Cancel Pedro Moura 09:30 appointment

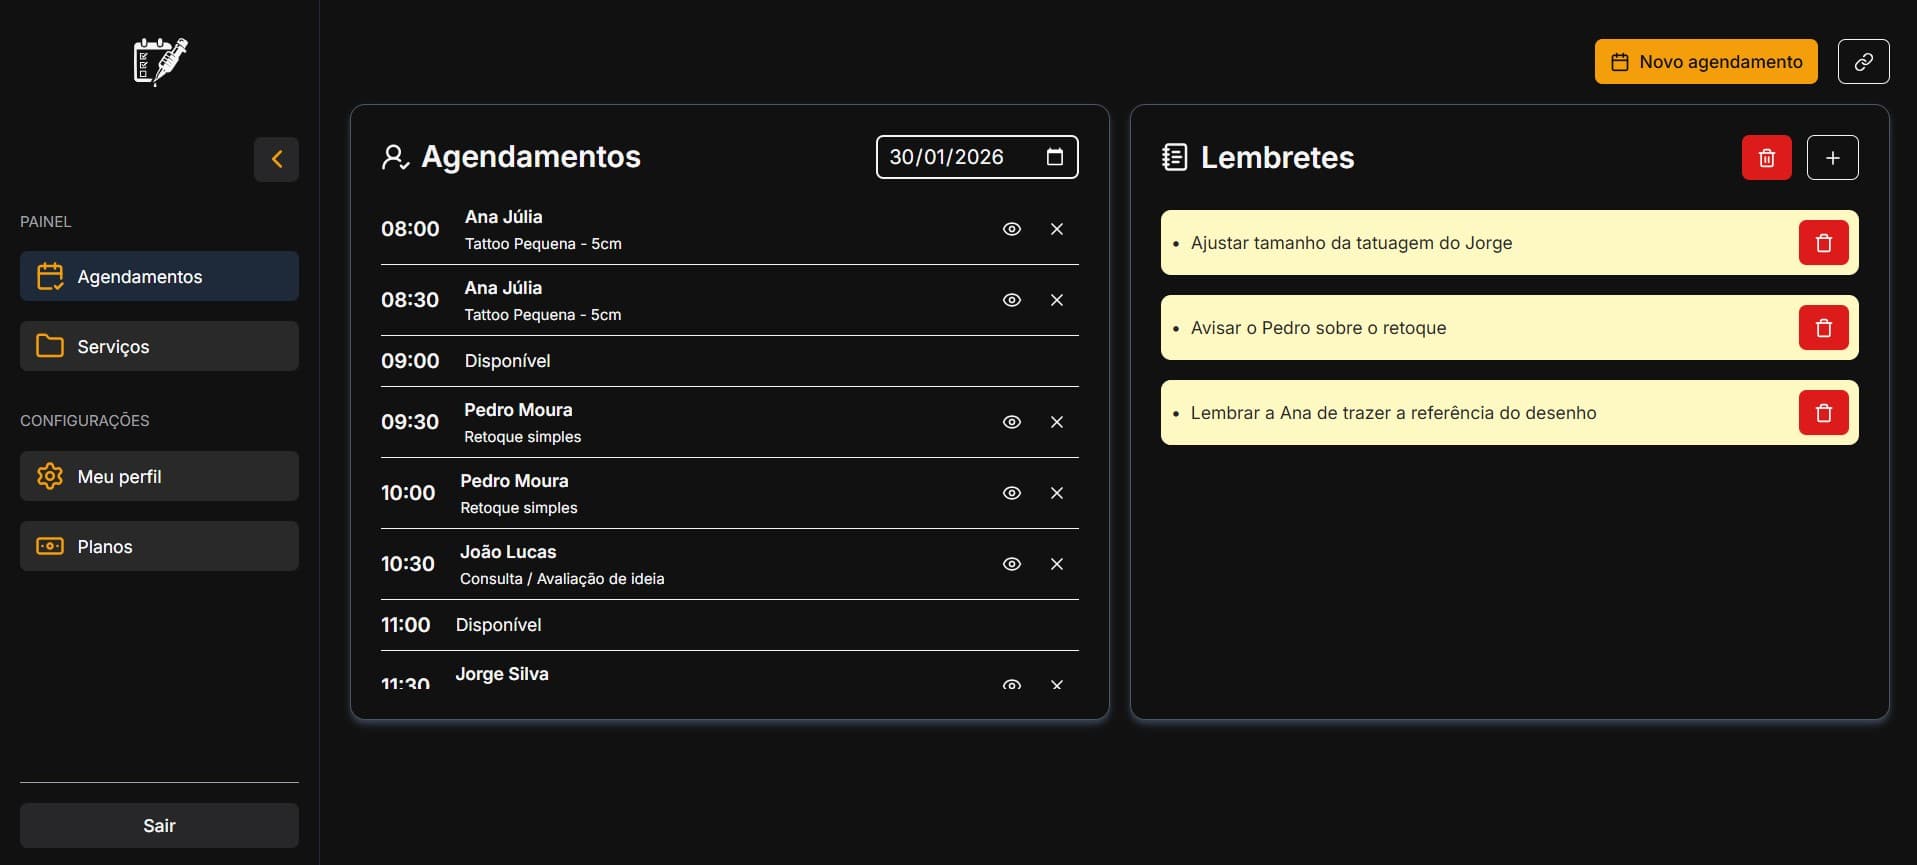1057,422
